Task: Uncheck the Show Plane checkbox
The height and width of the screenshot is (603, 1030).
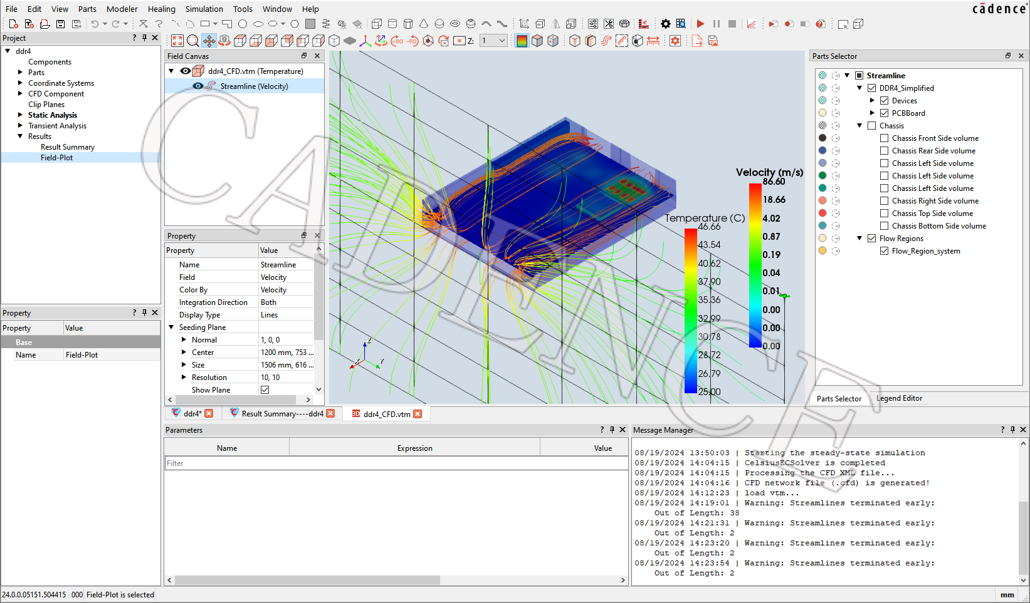Action: (x=265, y=390)
